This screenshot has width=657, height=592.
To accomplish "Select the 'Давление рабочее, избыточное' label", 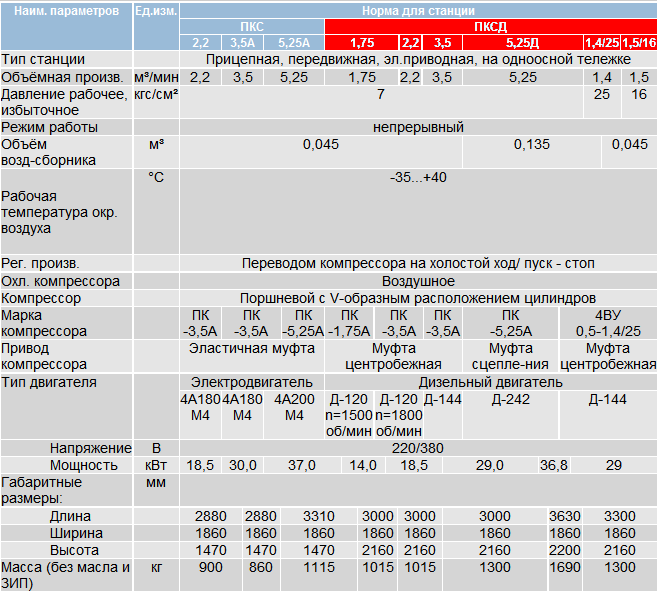I will 64,102.
